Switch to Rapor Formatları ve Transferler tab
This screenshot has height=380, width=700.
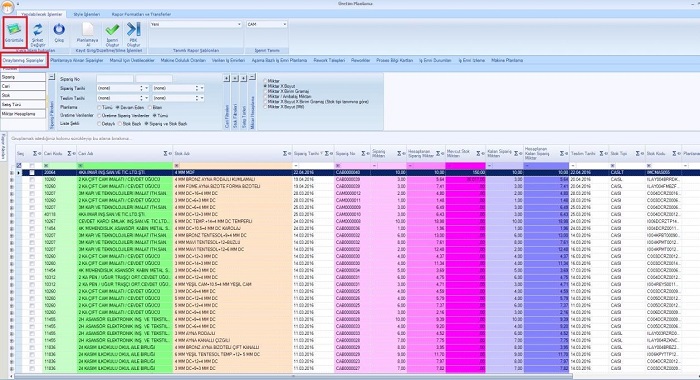(x=141, y=14)
